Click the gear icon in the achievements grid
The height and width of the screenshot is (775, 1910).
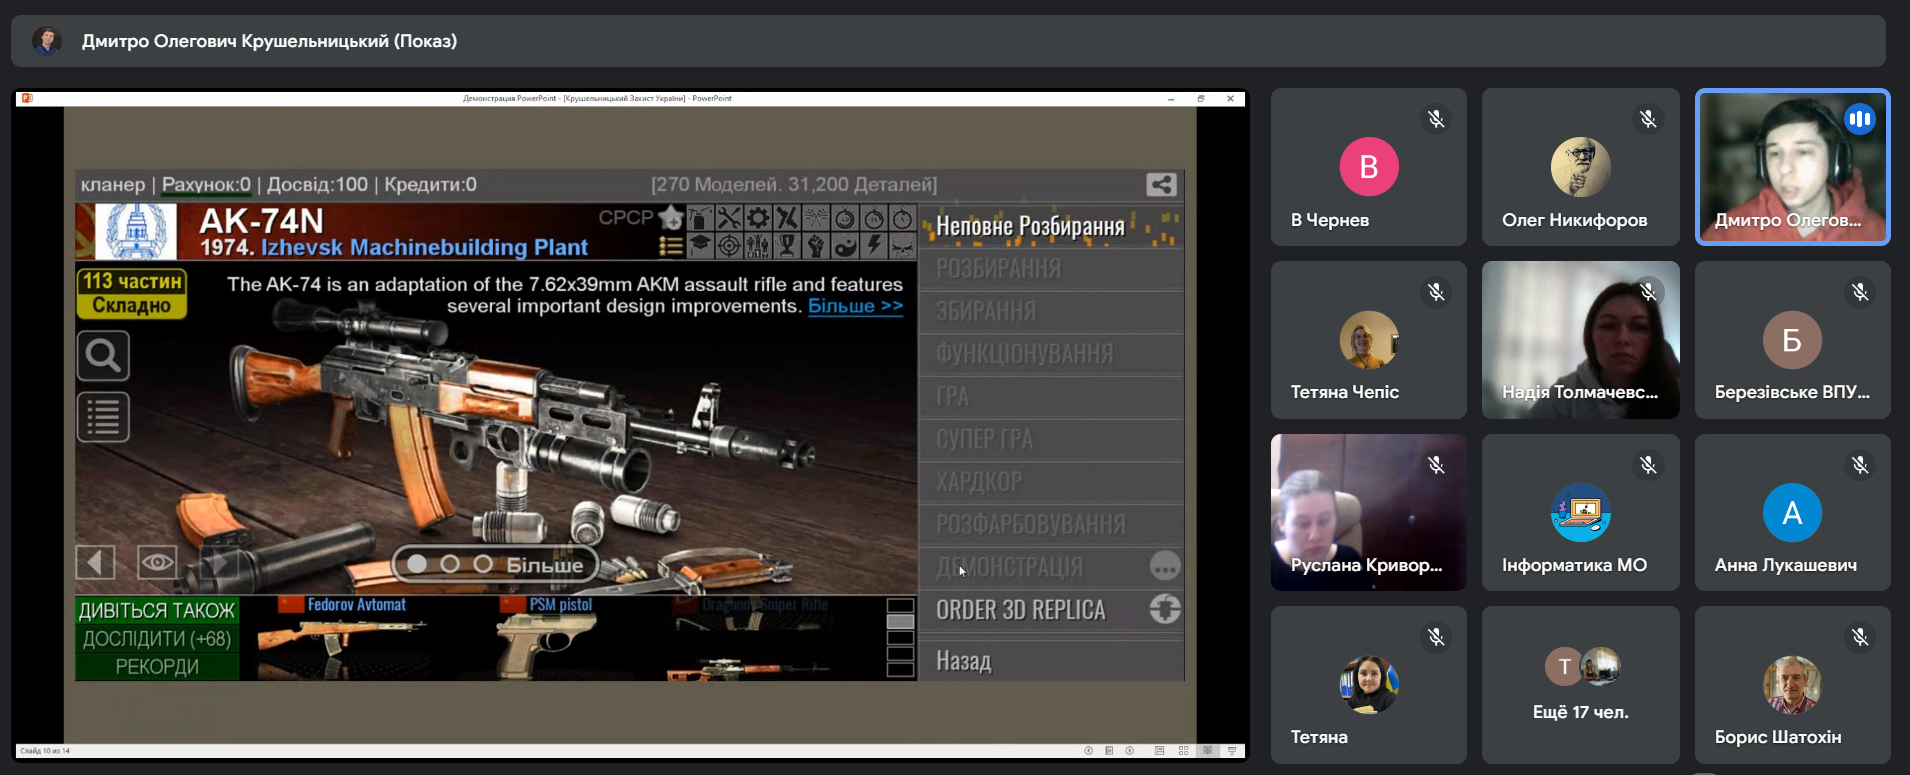click(758, 218)
